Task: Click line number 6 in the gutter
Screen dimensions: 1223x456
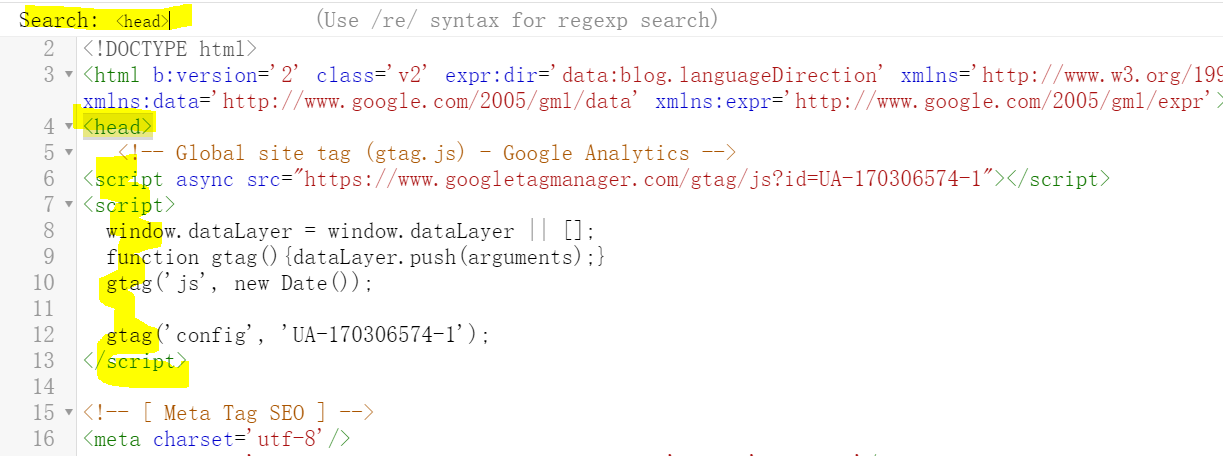Action: 49,179
